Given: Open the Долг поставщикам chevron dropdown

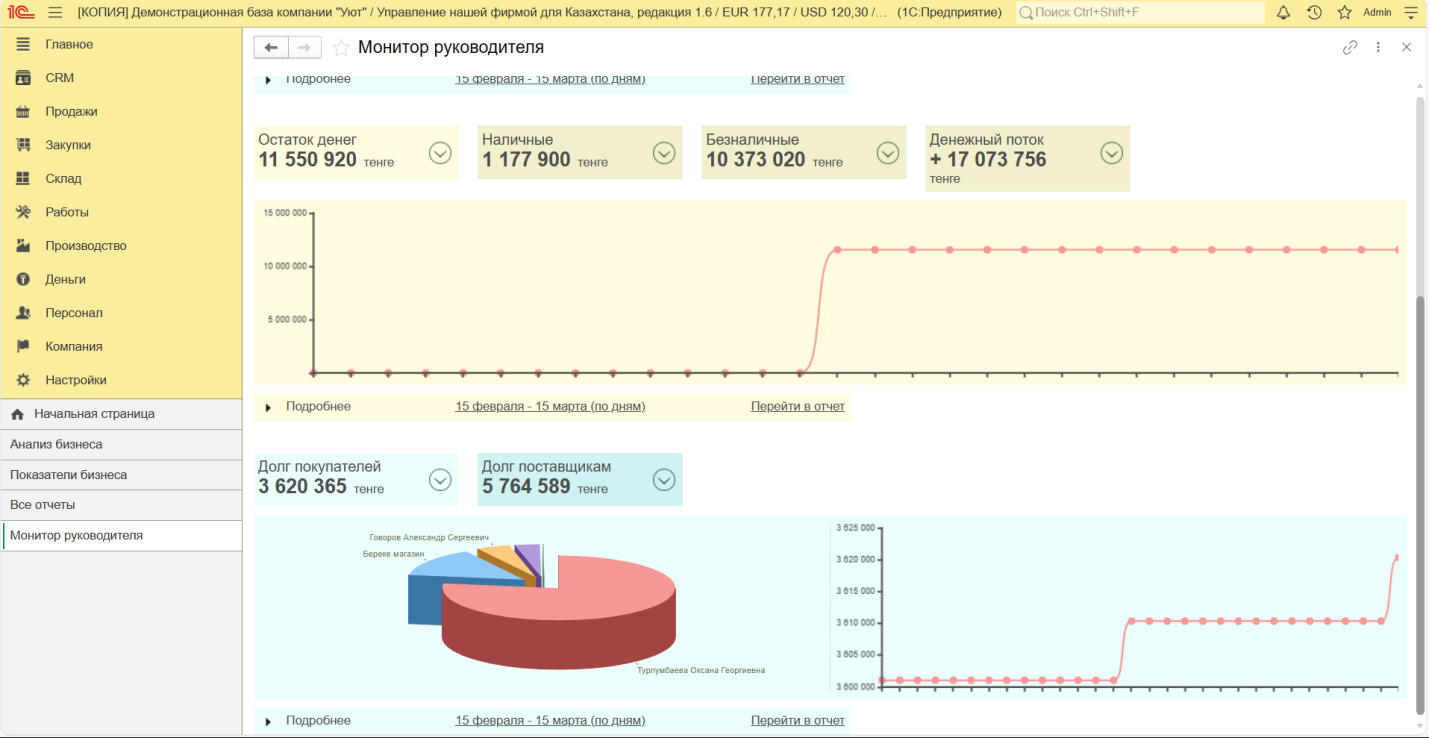Looking at the screenshot, I should [664, 480].
